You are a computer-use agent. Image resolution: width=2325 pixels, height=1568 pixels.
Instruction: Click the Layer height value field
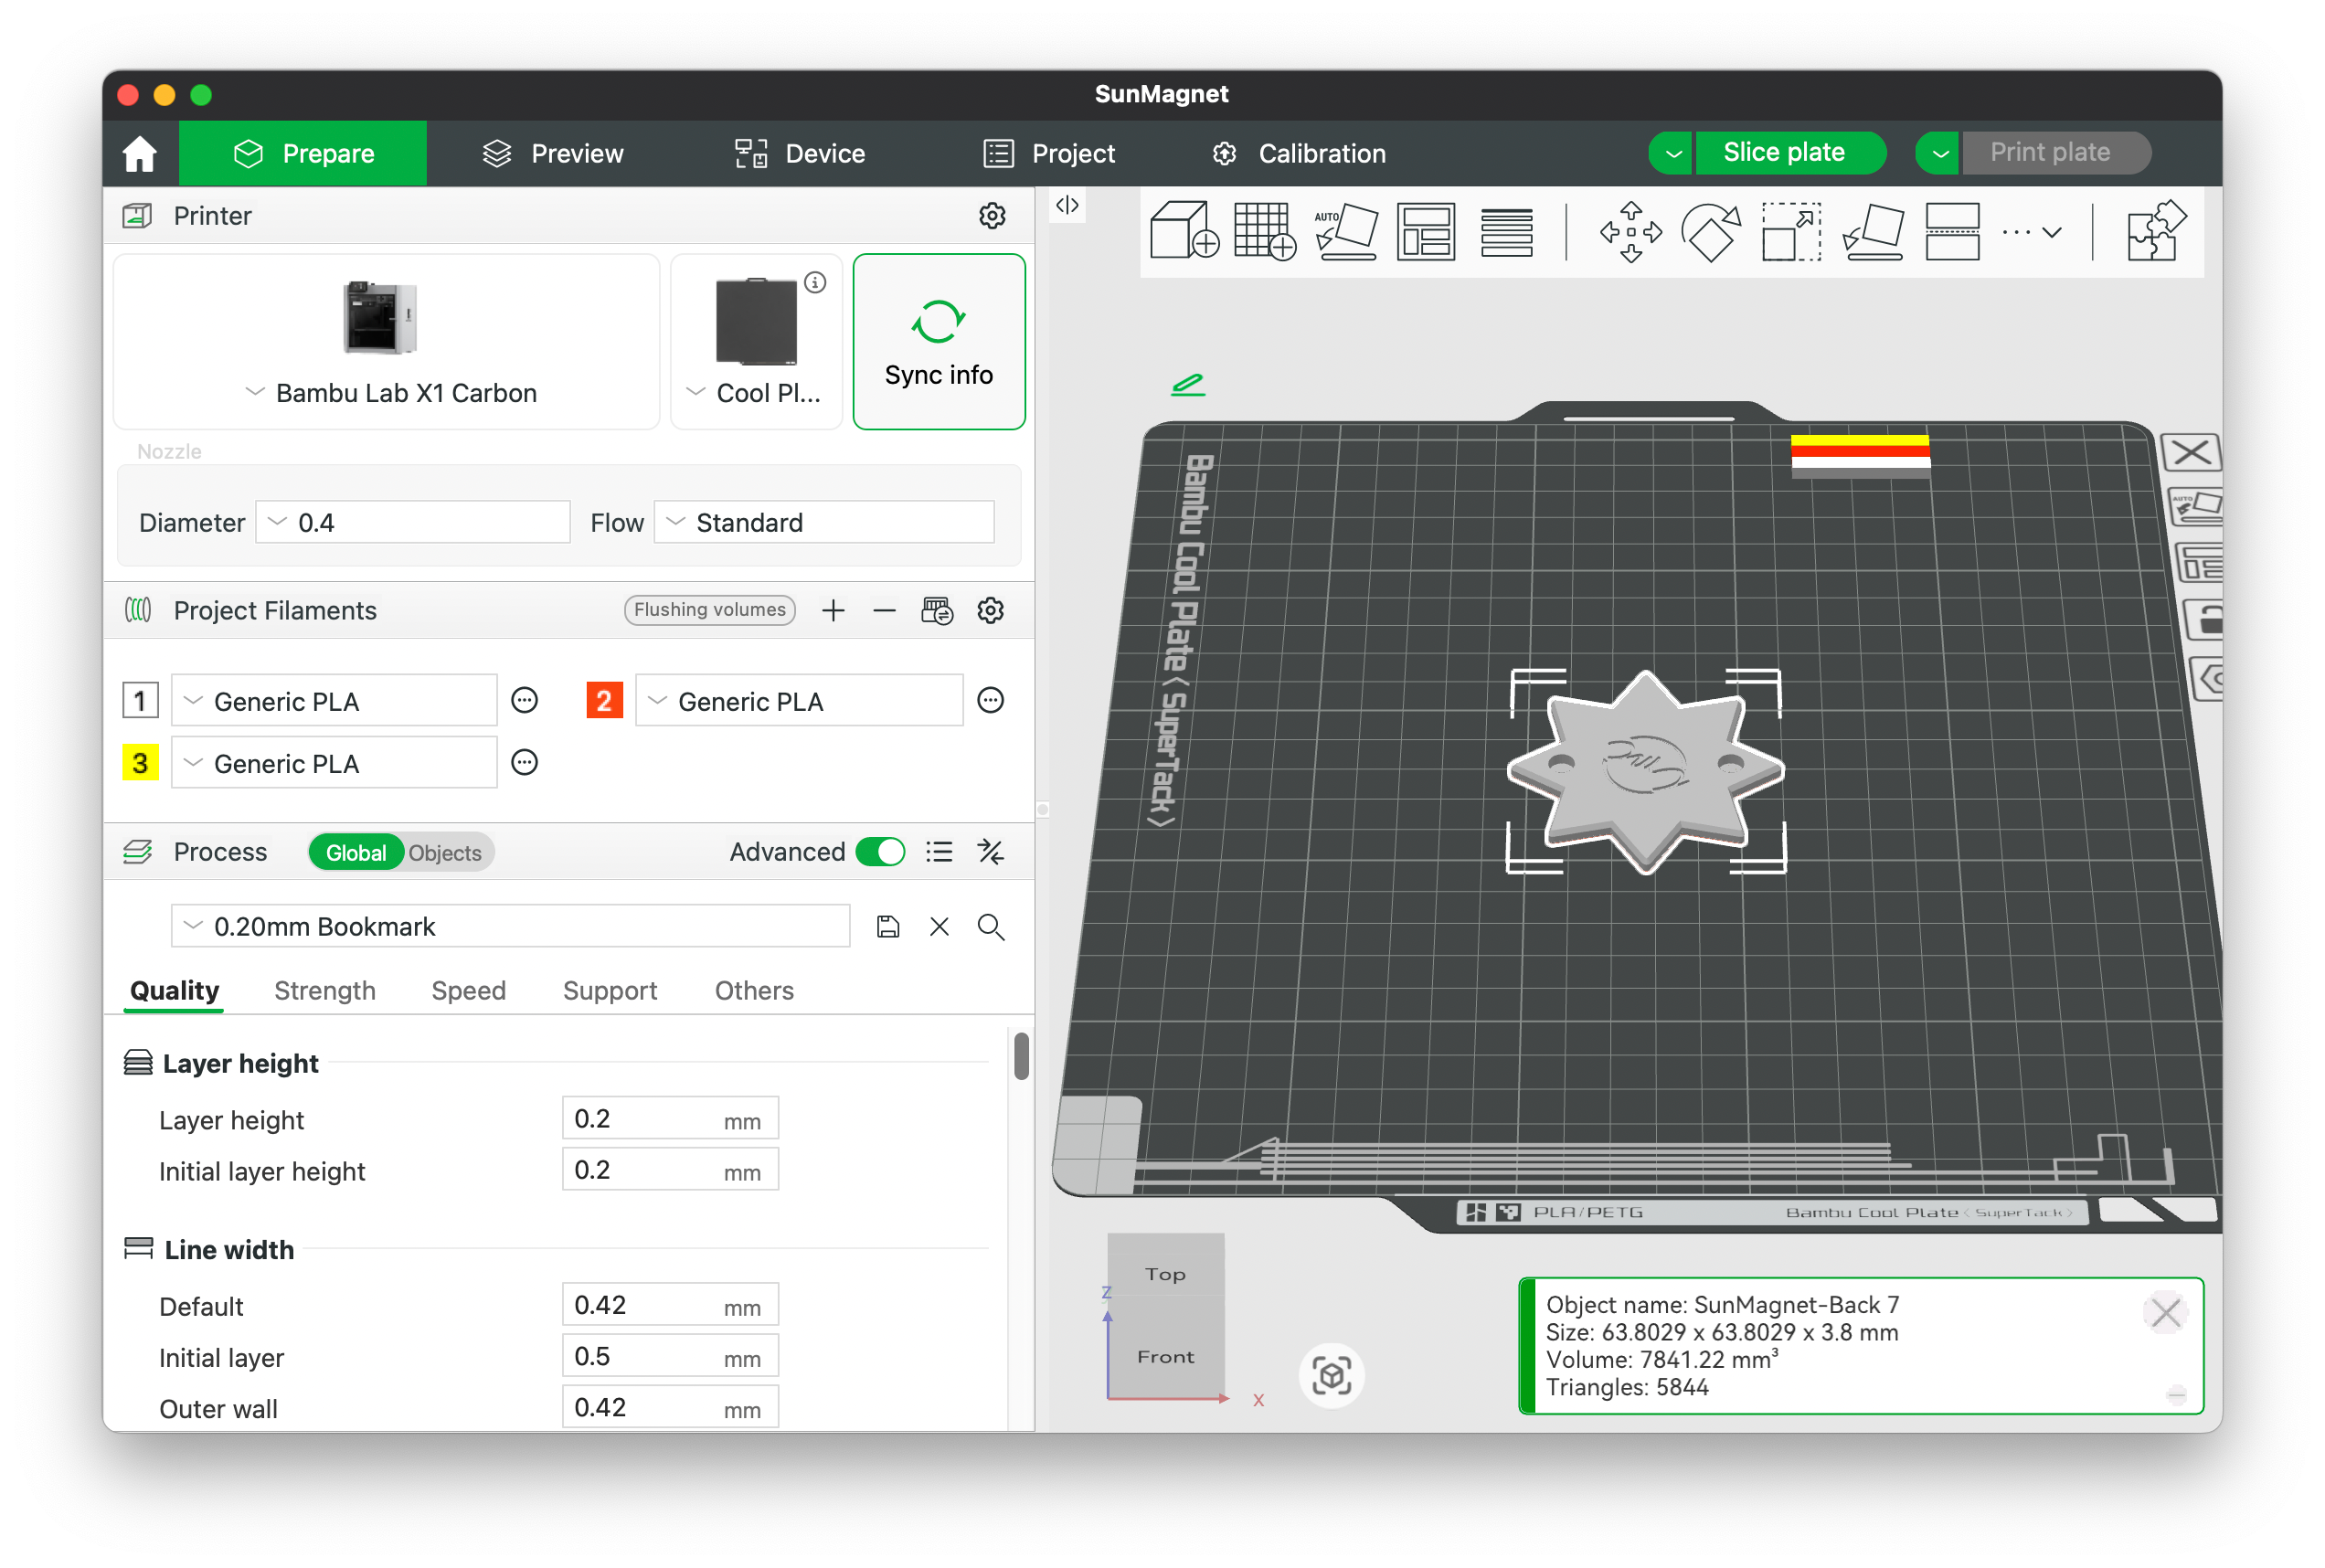tap(669, 1118)
